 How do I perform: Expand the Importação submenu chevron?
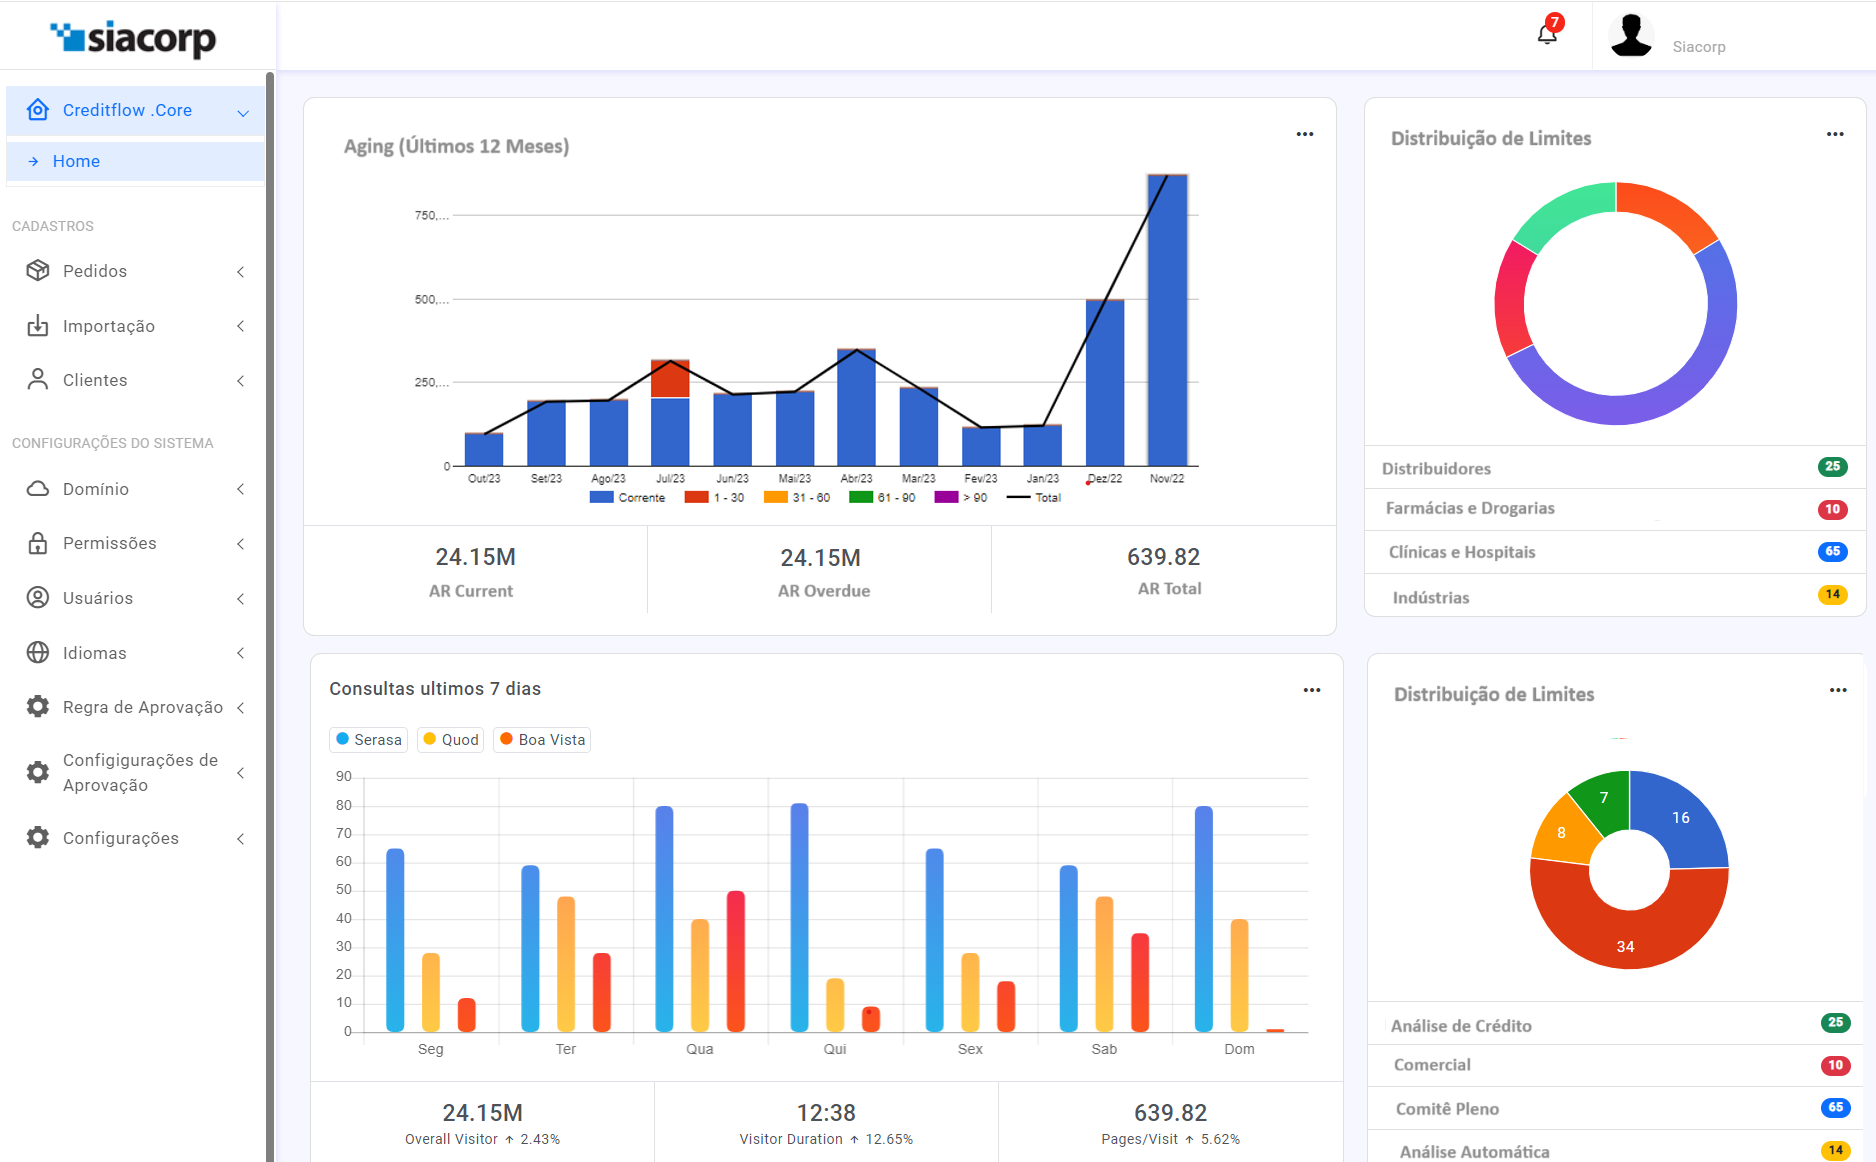click(x=240, y=326)
